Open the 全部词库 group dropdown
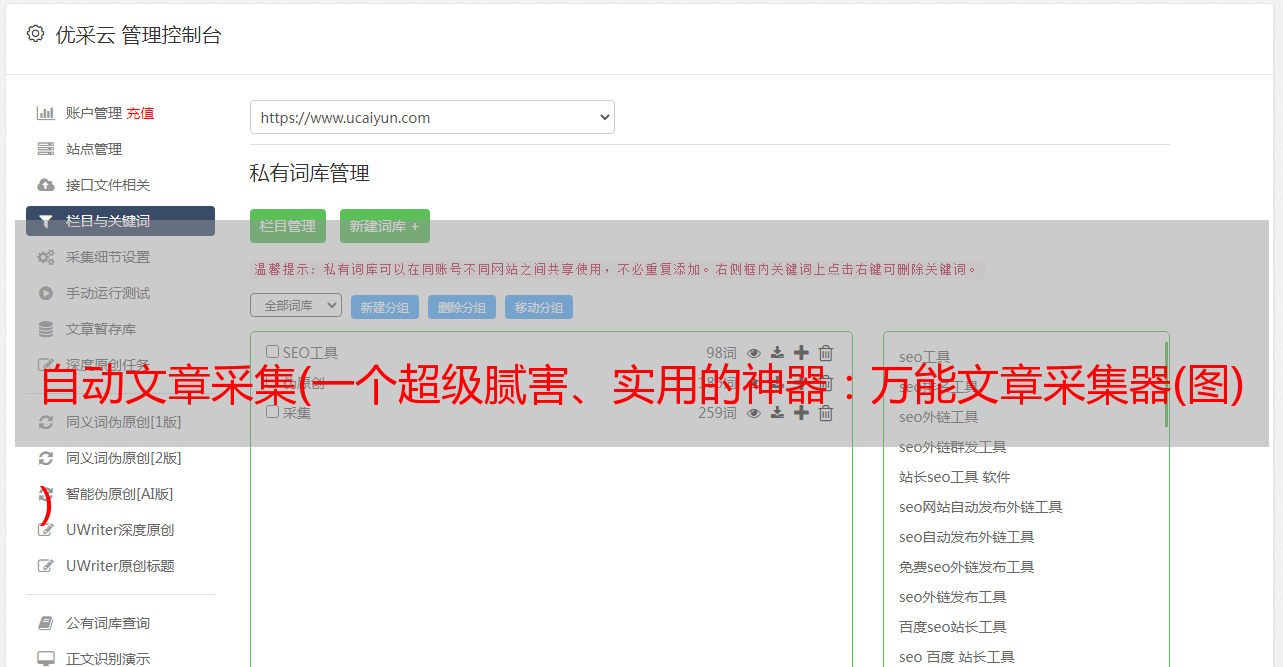The height and width of the screenshot is (667, 1283). (296, 306)
